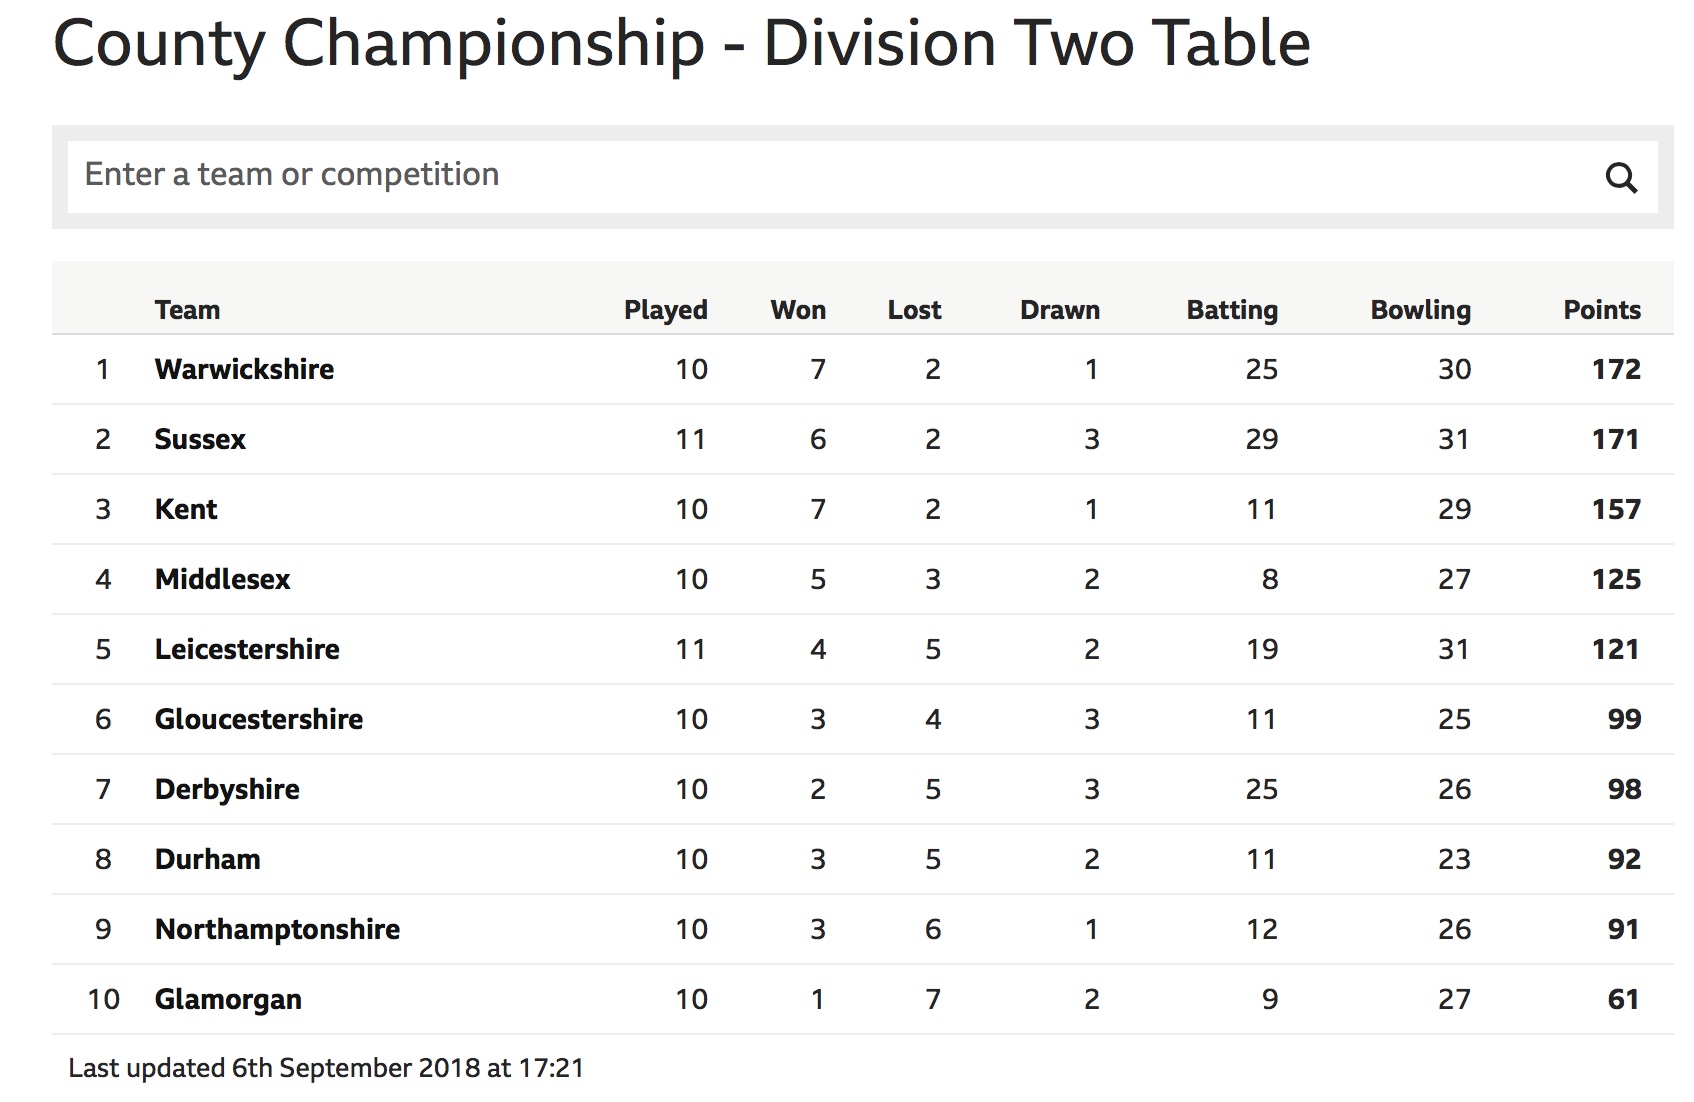This screenshot has height=1102, width=1694.
Task: Open the Warwickshire team link
Action: tap(244, 369)
